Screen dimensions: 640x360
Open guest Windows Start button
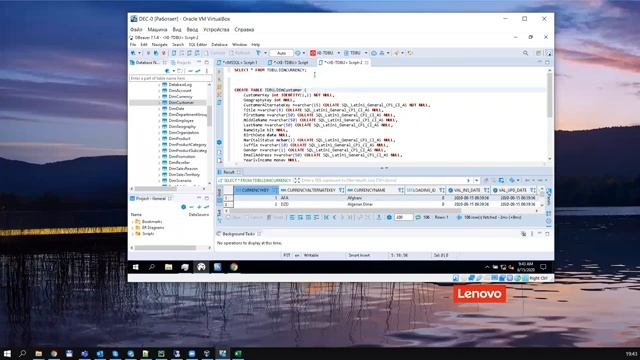136,267
